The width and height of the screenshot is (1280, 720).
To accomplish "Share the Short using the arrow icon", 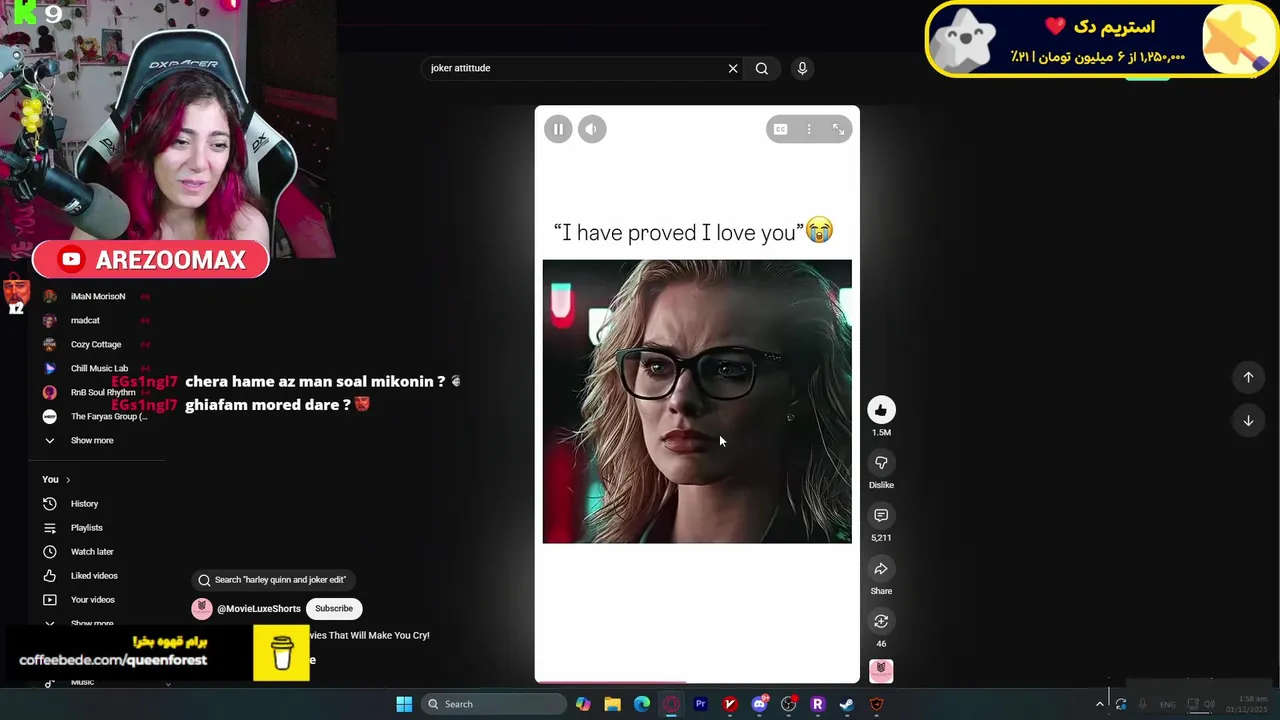I will (x=881, y=569).
